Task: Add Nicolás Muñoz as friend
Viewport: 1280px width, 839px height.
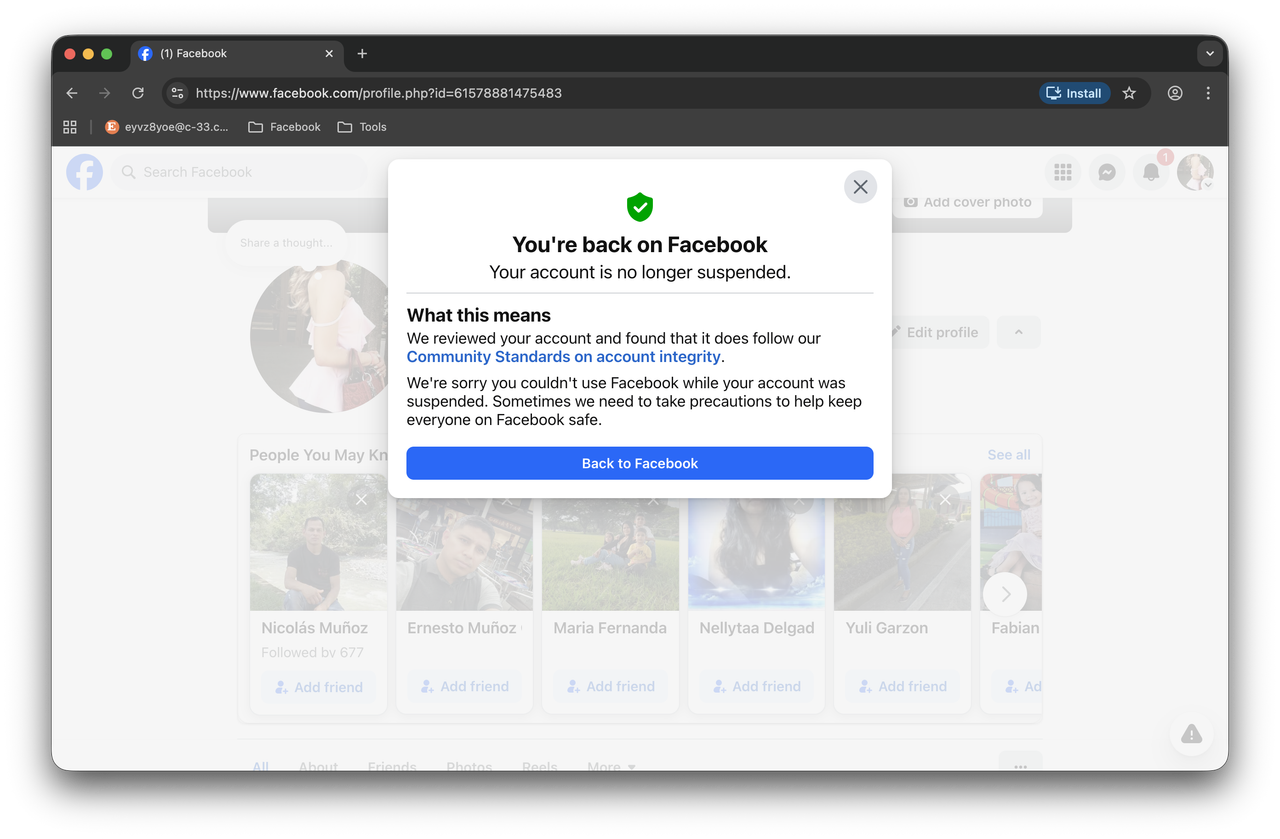Action: point(318,687)
